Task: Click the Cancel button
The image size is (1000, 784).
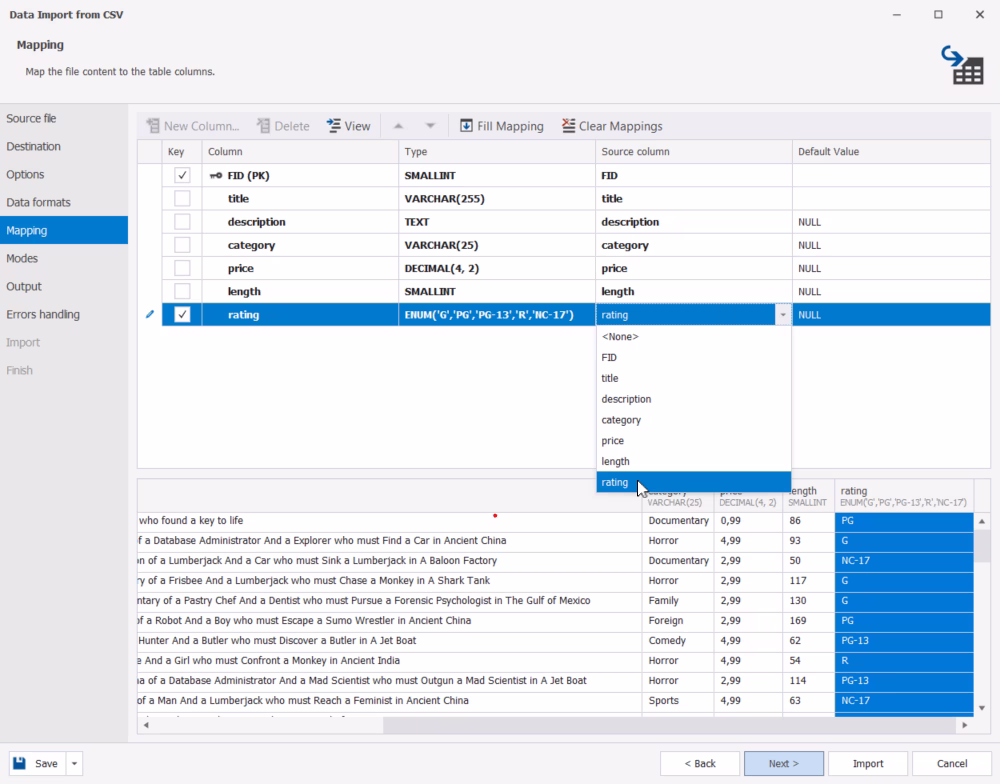Action: point(952,763)
